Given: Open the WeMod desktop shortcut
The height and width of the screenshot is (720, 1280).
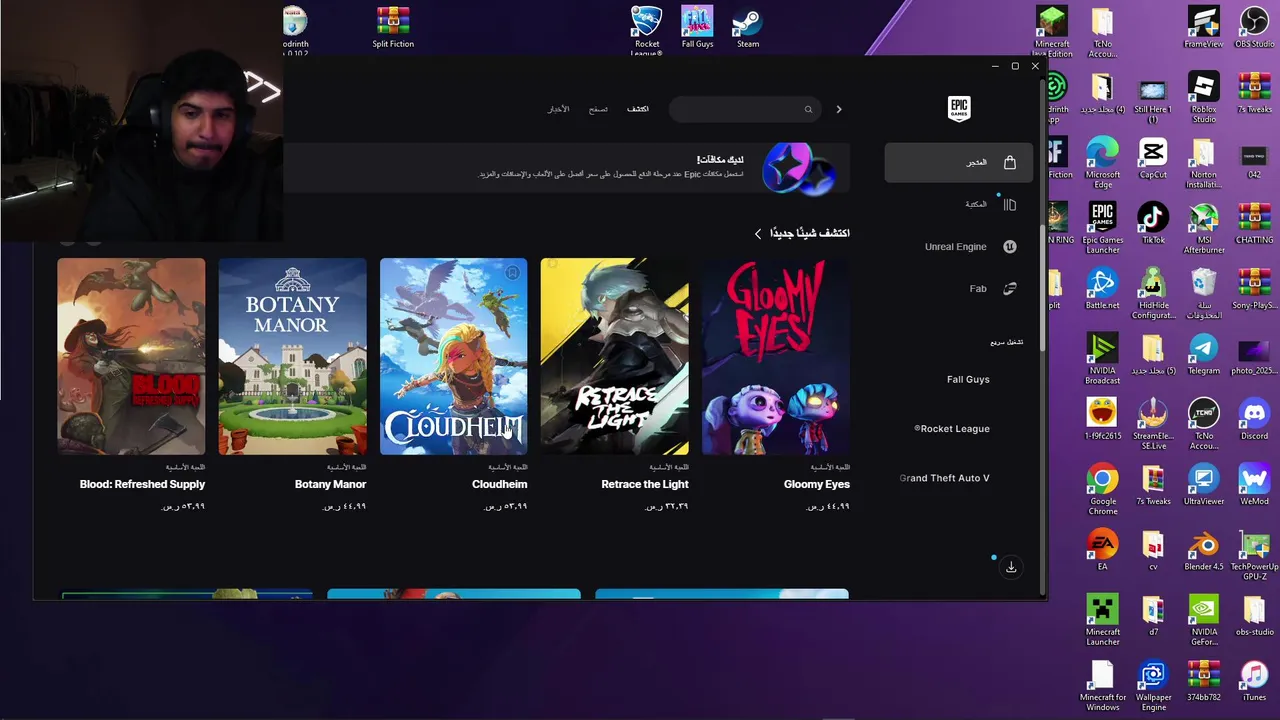Looking at the screenshot, I should 1254,484.
